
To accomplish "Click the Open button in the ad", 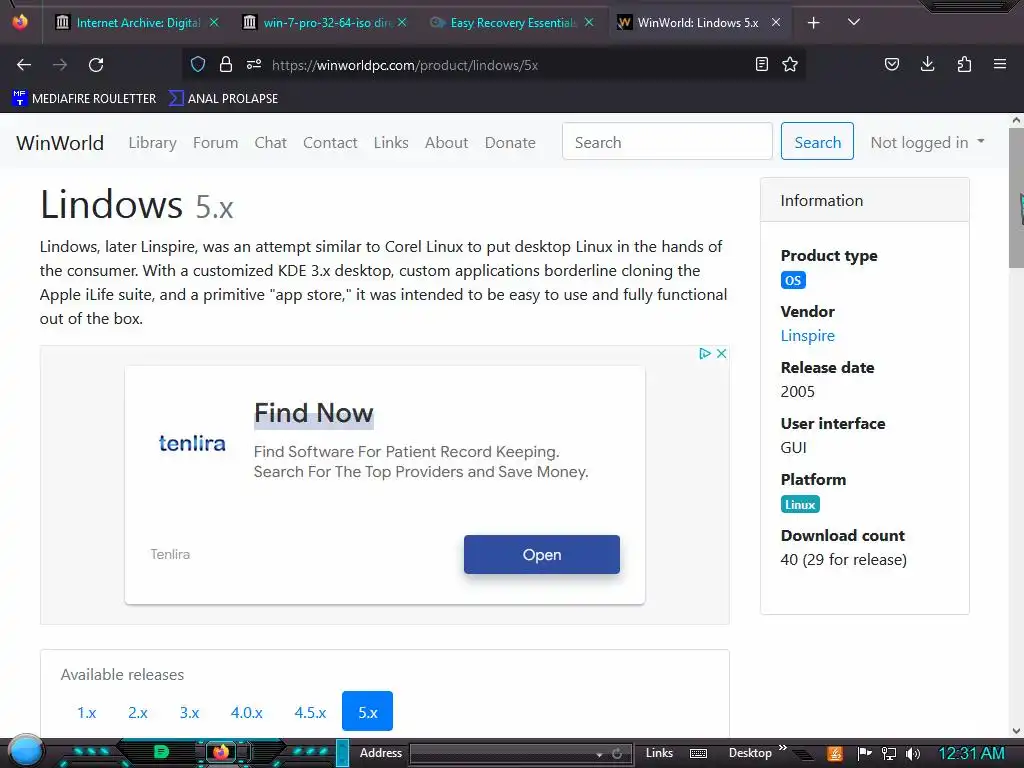I will 541,554.
